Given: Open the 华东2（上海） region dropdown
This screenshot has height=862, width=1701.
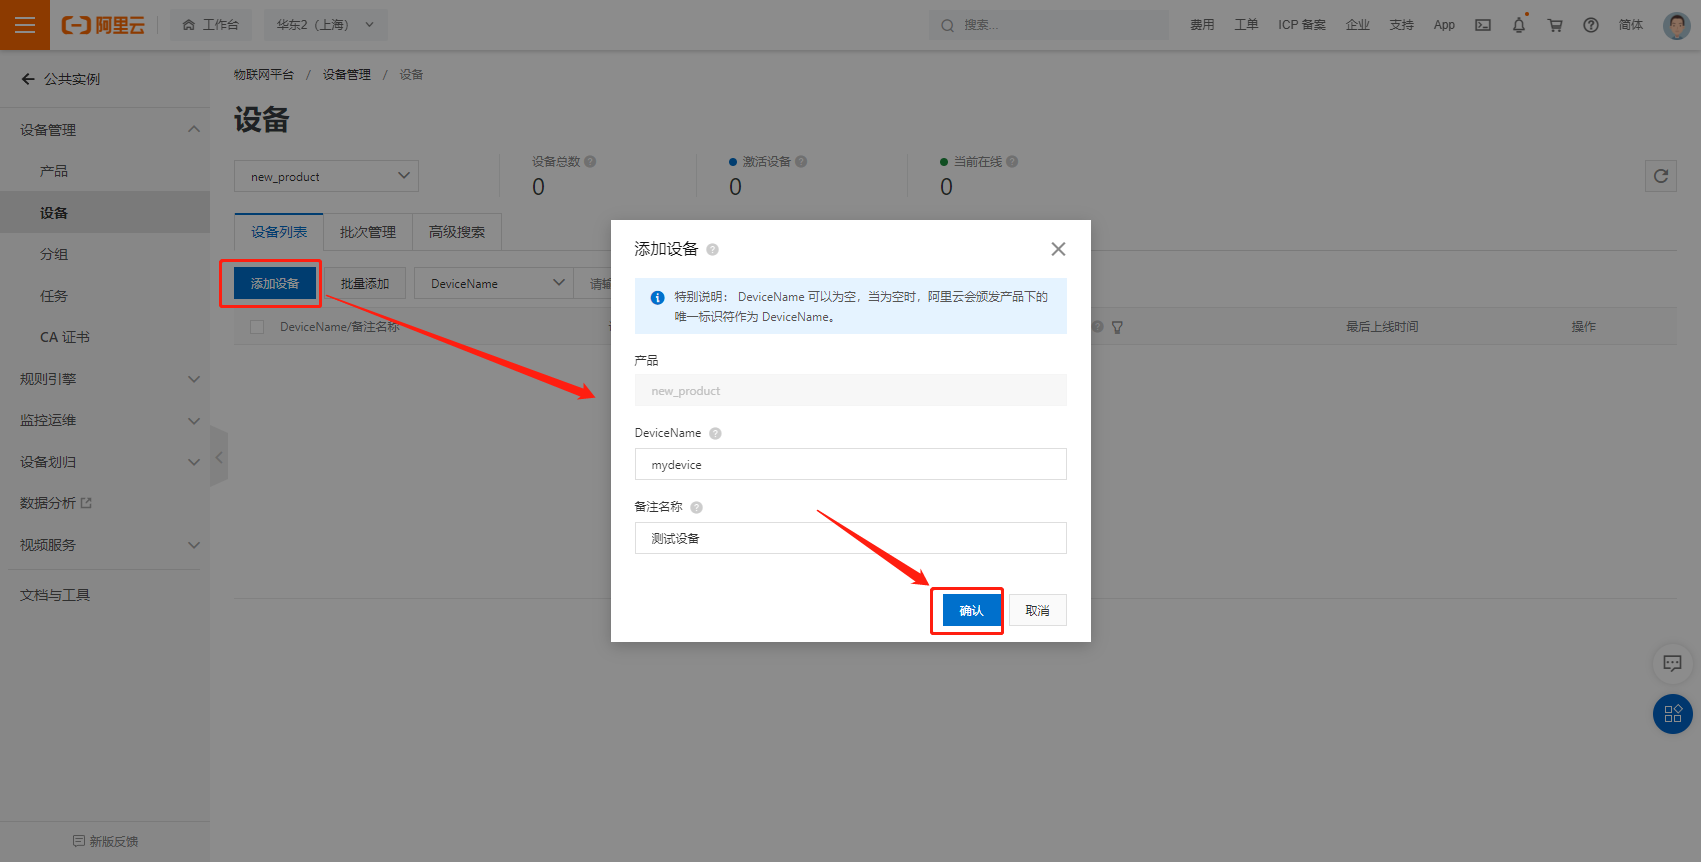Looking at the screenshot, I should pos(325,25).
